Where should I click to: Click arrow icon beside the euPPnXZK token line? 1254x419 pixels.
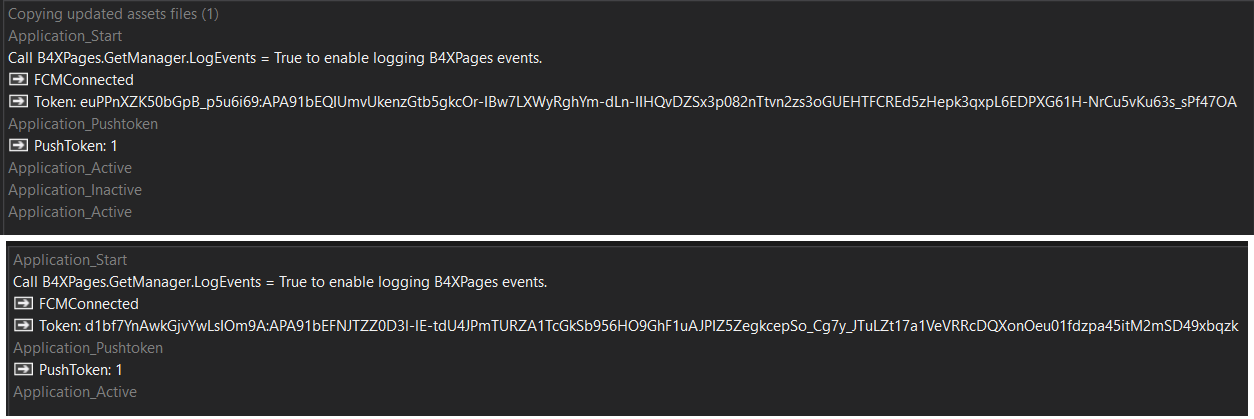coord(18,102)
